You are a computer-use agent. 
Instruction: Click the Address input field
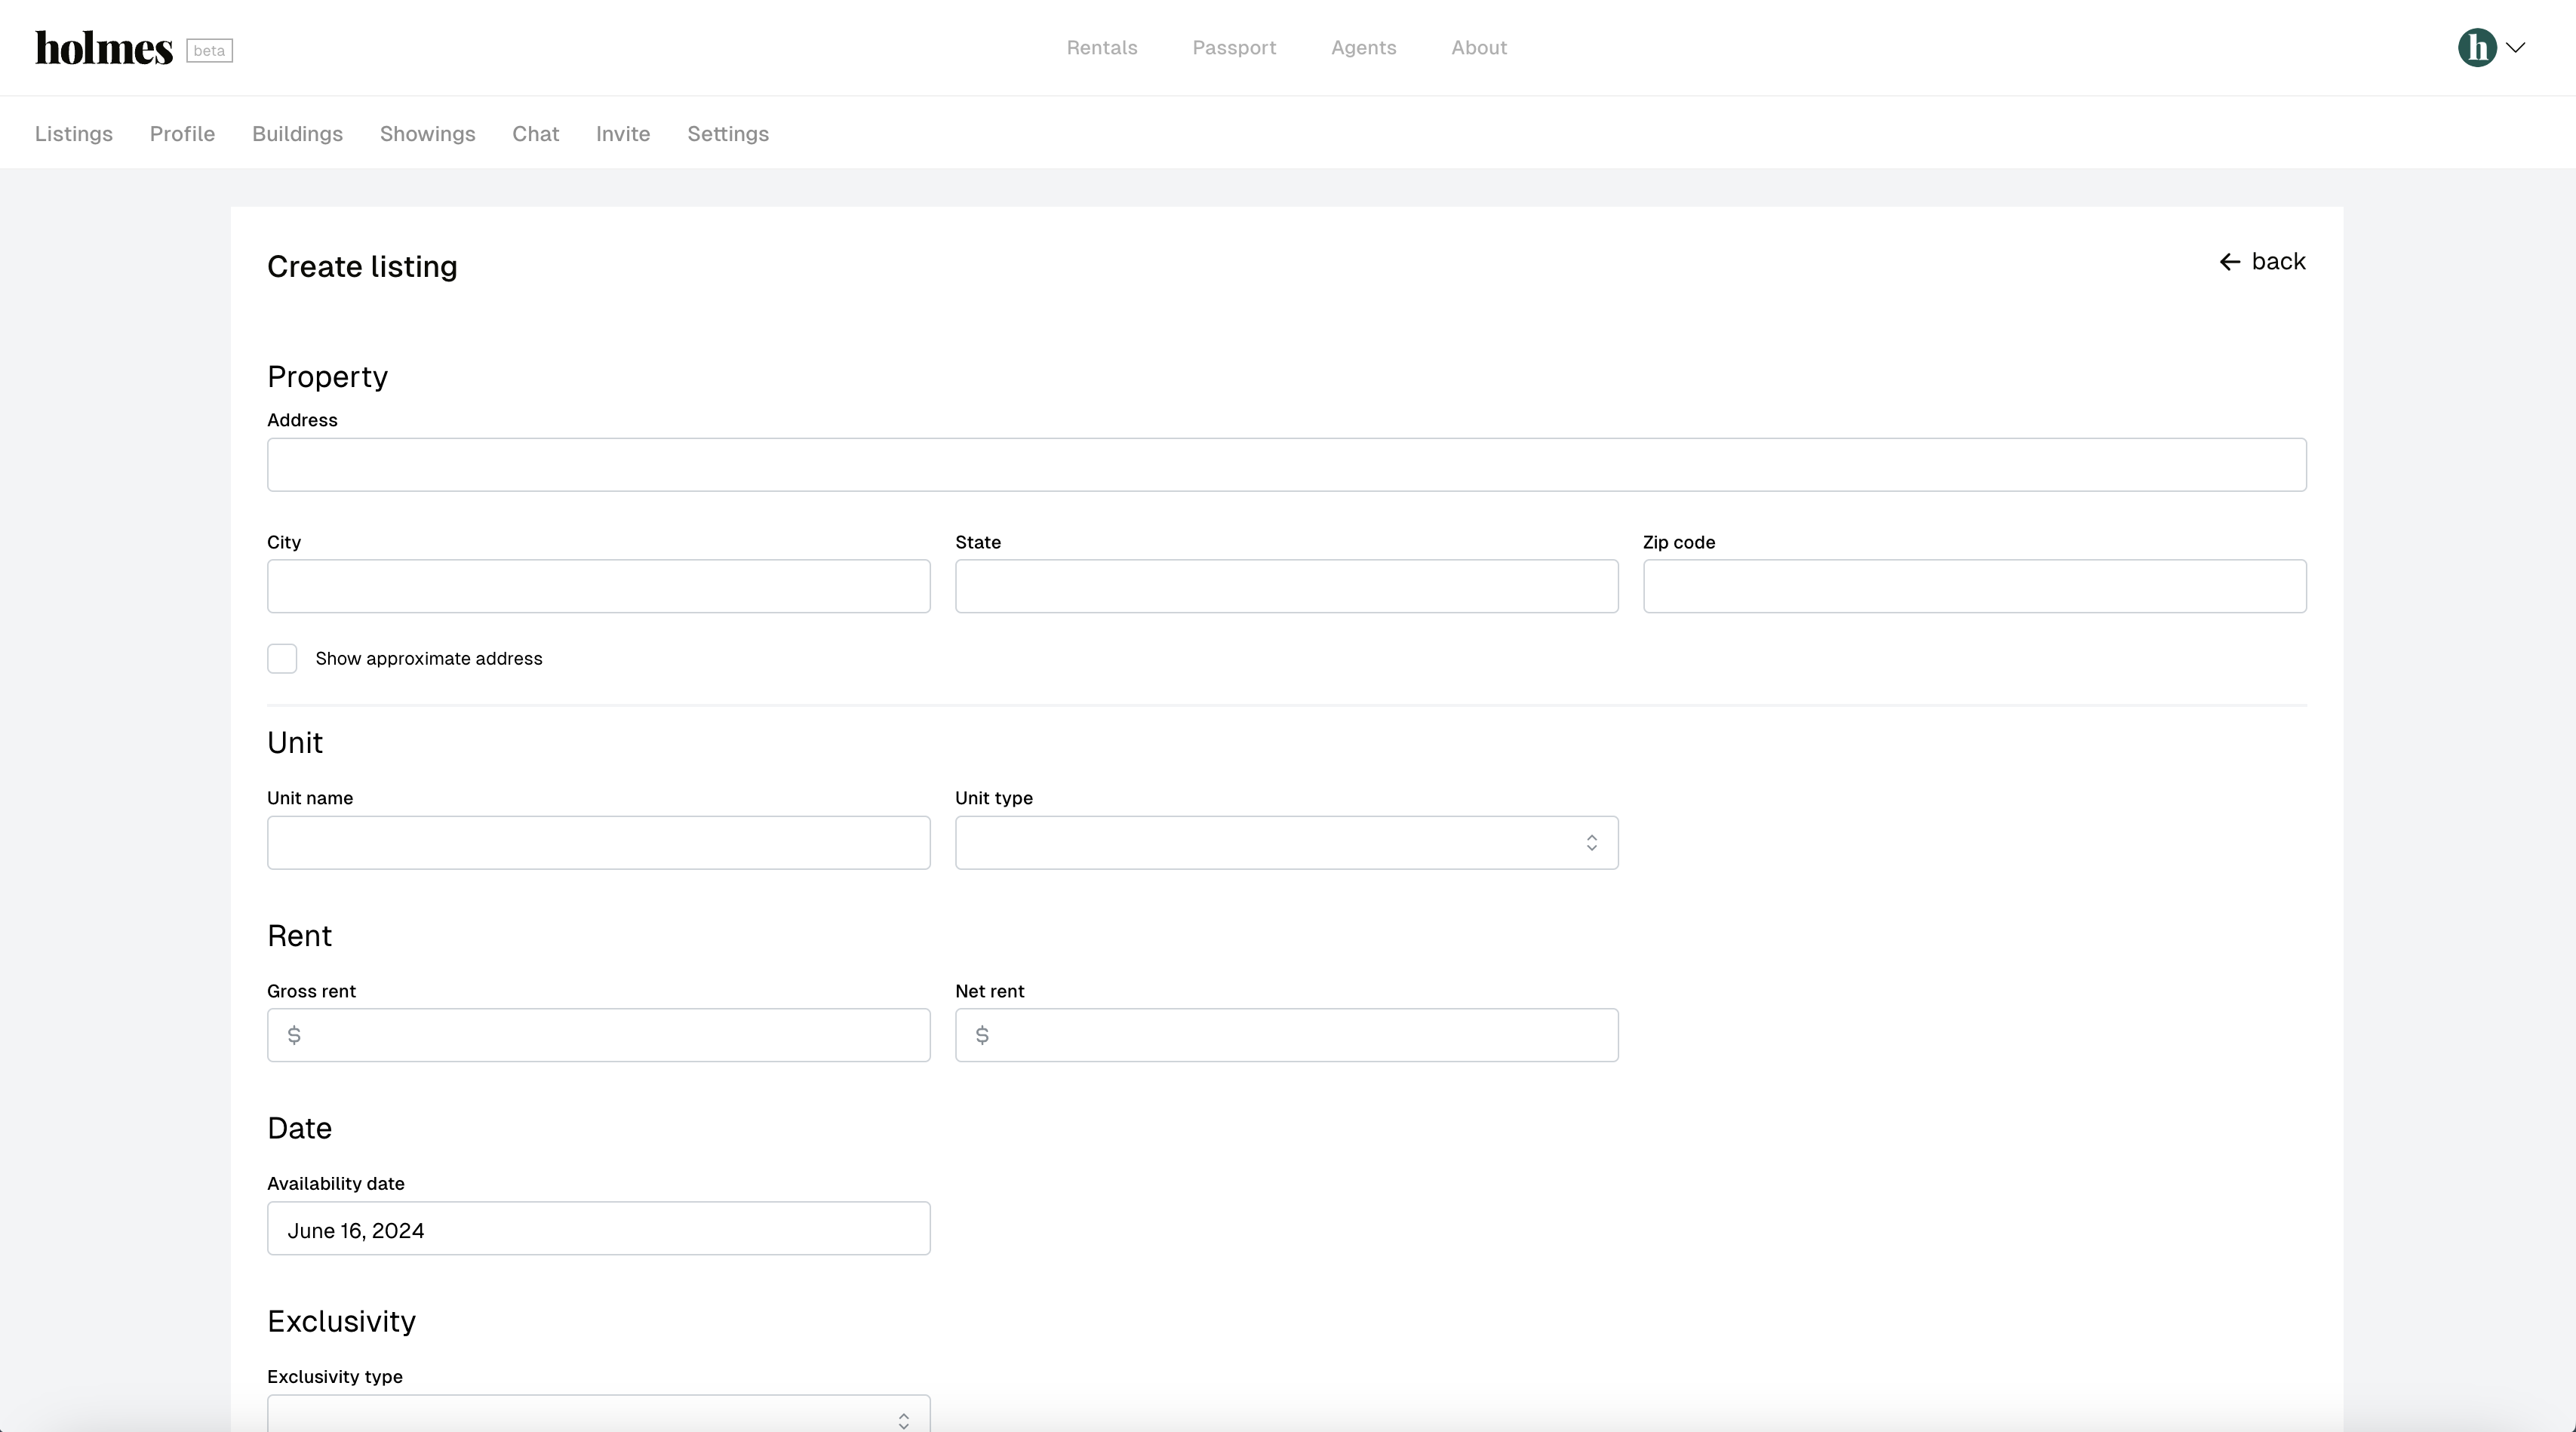click(x=1286, y=464)
